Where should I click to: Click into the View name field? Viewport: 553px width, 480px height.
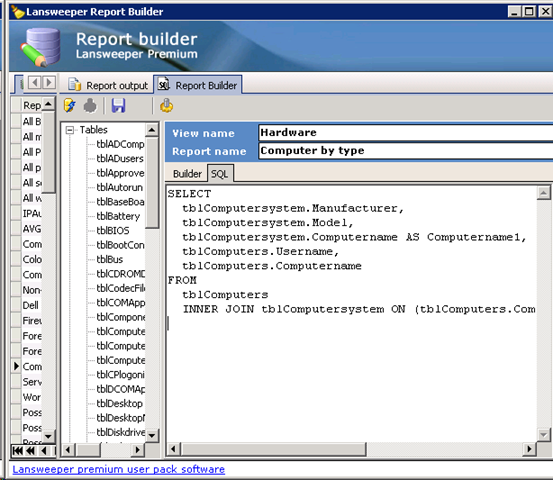pyautogui.click(x=406, y=133)
